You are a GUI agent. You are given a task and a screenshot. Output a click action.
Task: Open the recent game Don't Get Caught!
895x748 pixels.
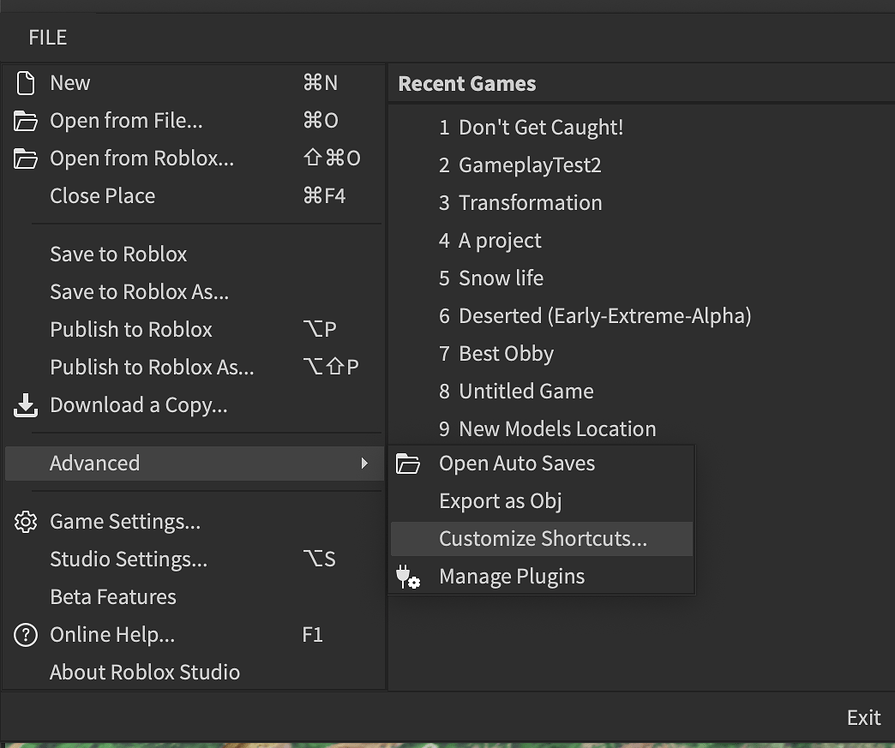[539, 127]
